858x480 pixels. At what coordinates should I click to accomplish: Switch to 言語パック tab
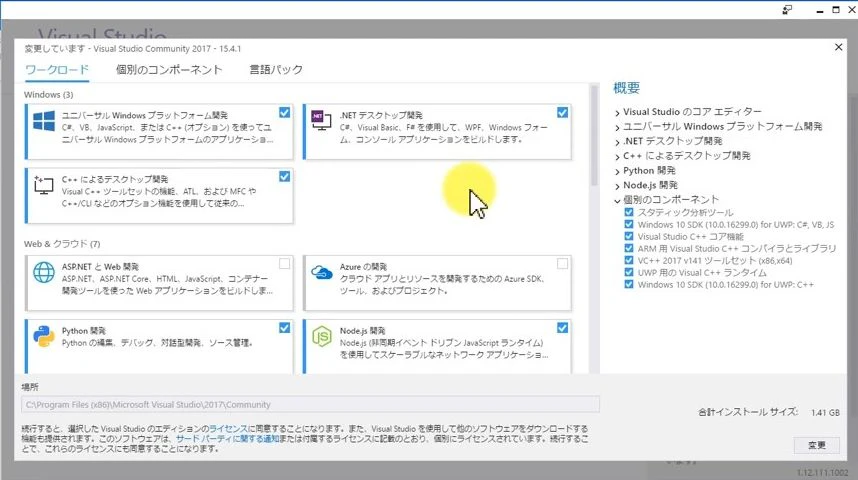point(276,70)
